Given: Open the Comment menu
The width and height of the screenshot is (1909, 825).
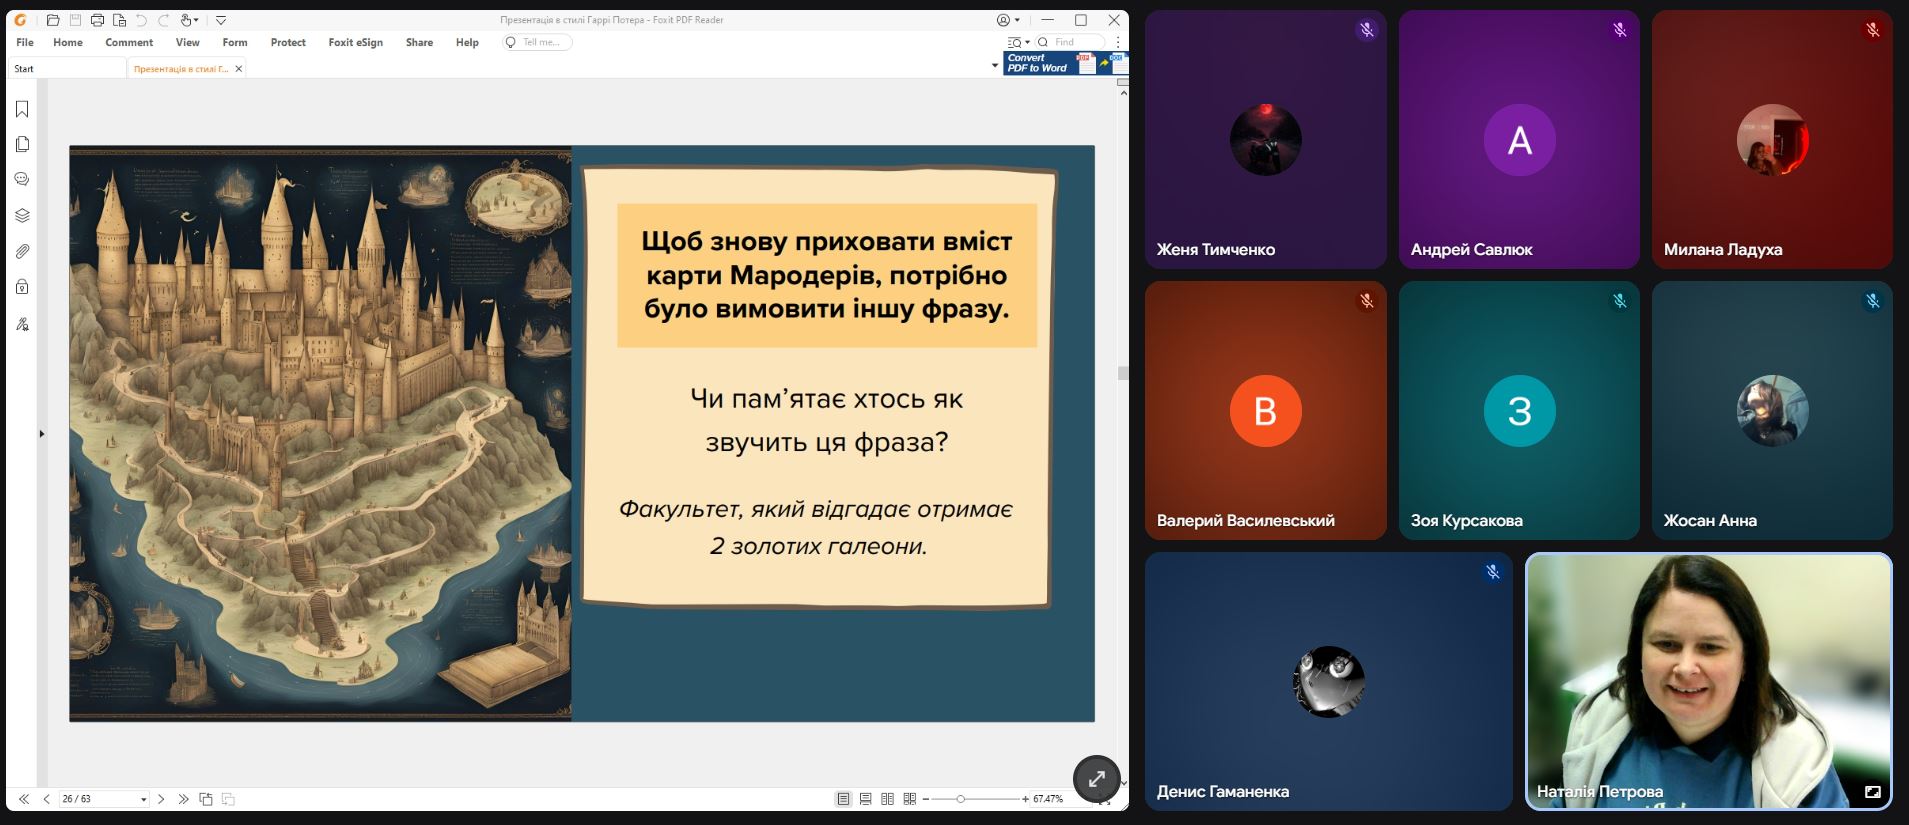Looking at the screenshot, I should pyautogui.click(x=129, y=42).
